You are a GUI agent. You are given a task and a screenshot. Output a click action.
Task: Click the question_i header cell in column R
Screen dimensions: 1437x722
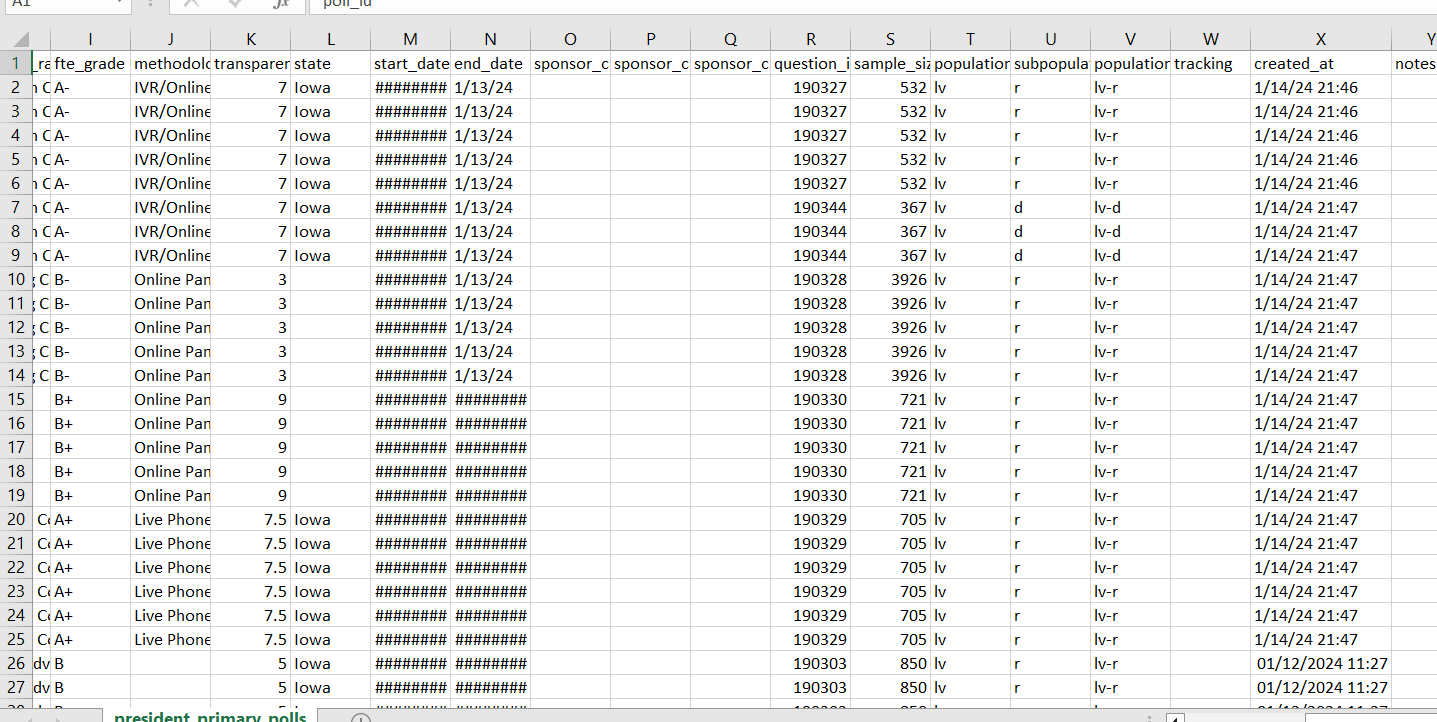(x=810, y=63)
